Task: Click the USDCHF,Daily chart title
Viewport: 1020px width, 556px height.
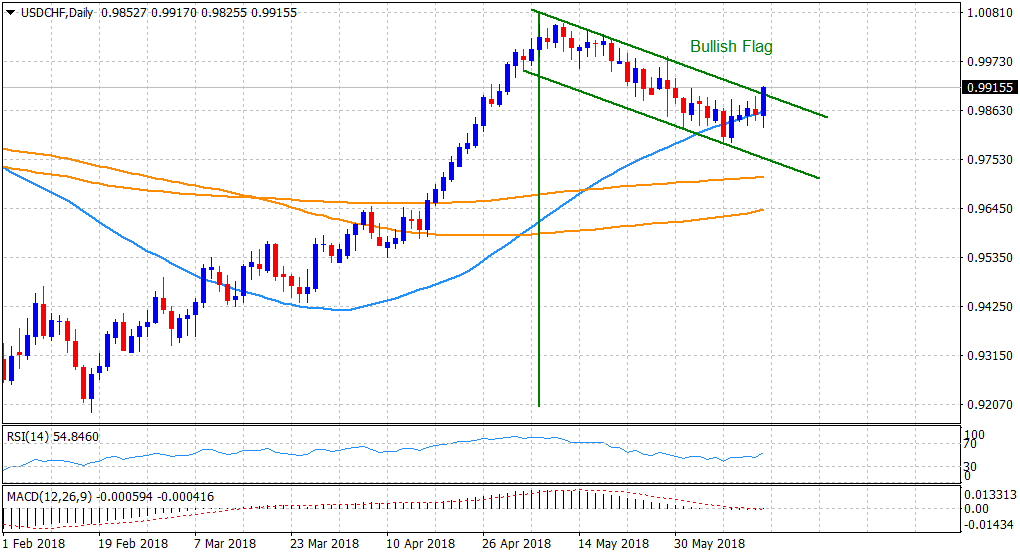Action: [50, 12]
